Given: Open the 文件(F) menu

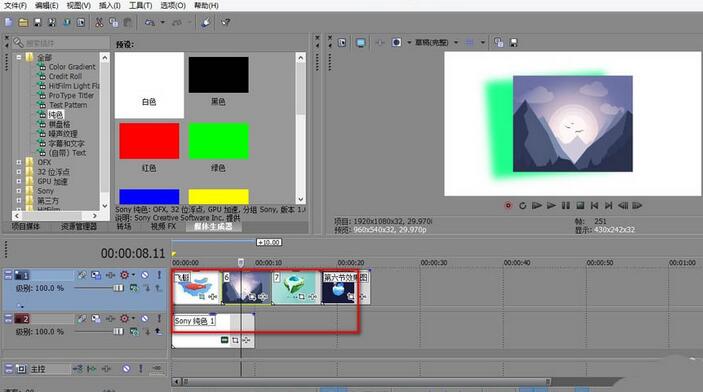Looking at the screenshot, I should click(x=15, y=5).
